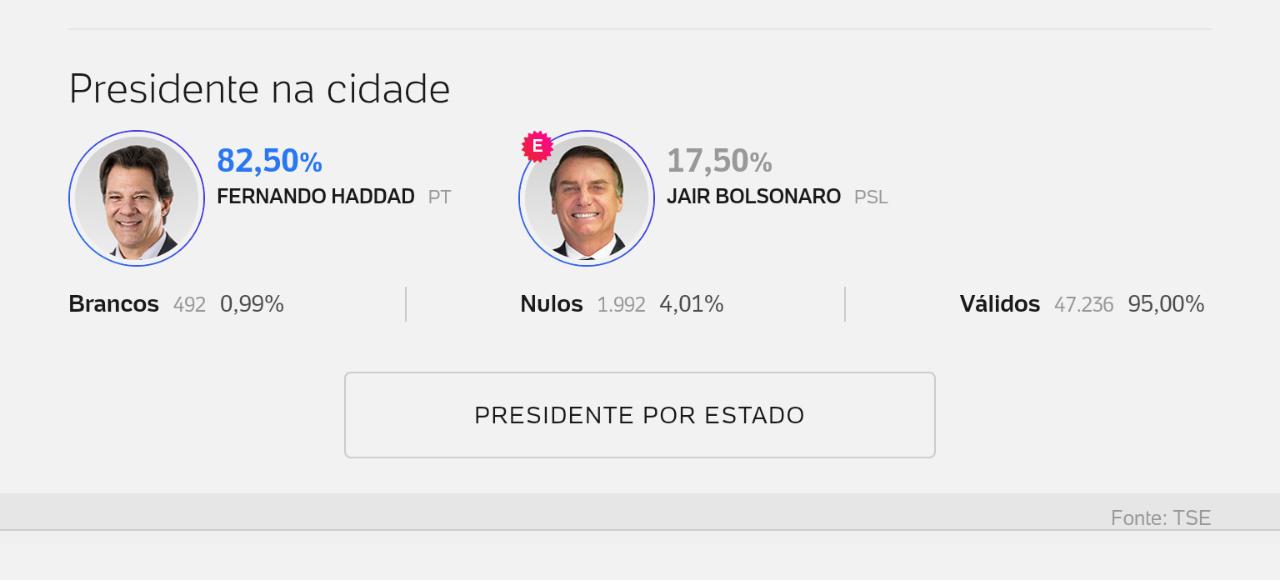
Task: Click the Válidos 95,00% percentage
Action: click(1166, 304)
